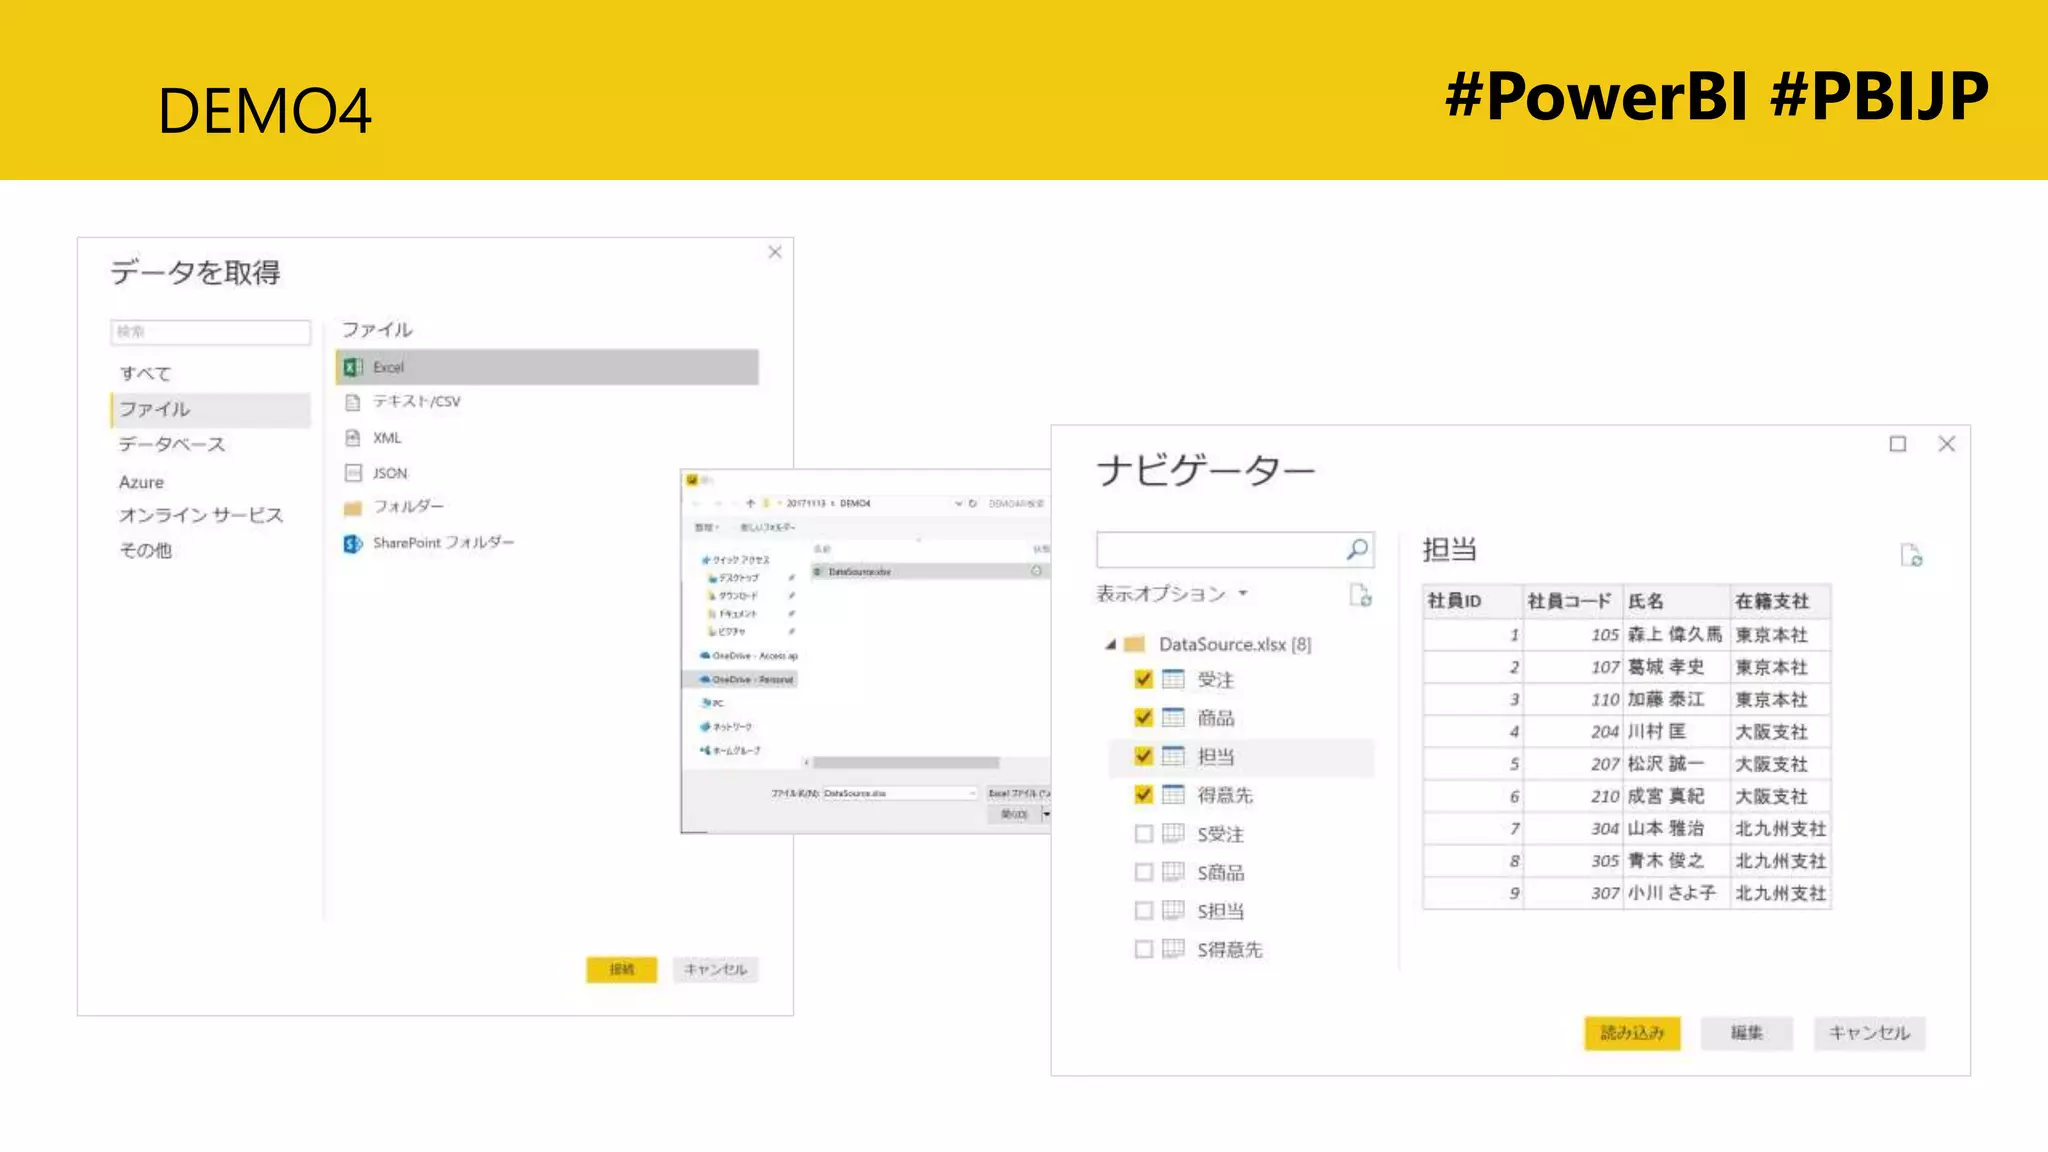Open the 表示オプション dropdown
Image resolution: width=2048 pixels, height=1152 pixels.
(1171, 594)
